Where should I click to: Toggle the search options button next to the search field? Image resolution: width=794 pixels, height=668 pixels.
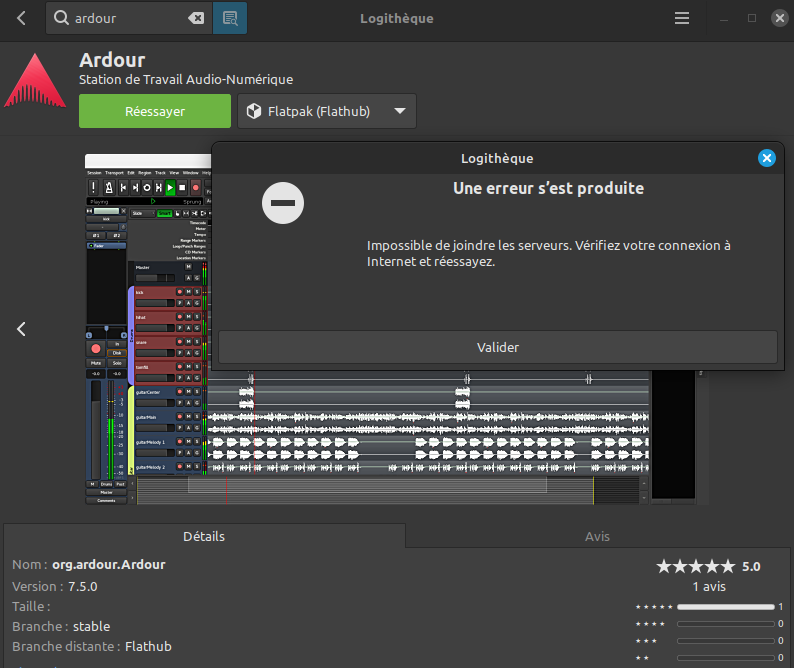[230, 18]
